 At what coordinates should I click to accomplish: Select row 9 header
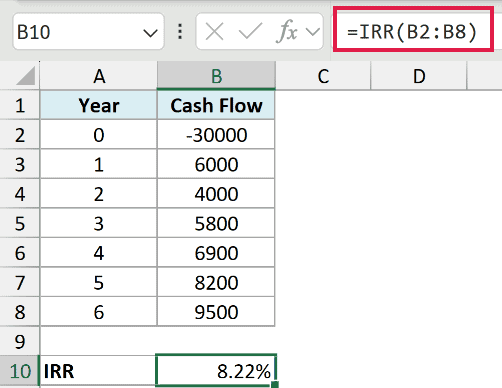[x=20, y=341]
